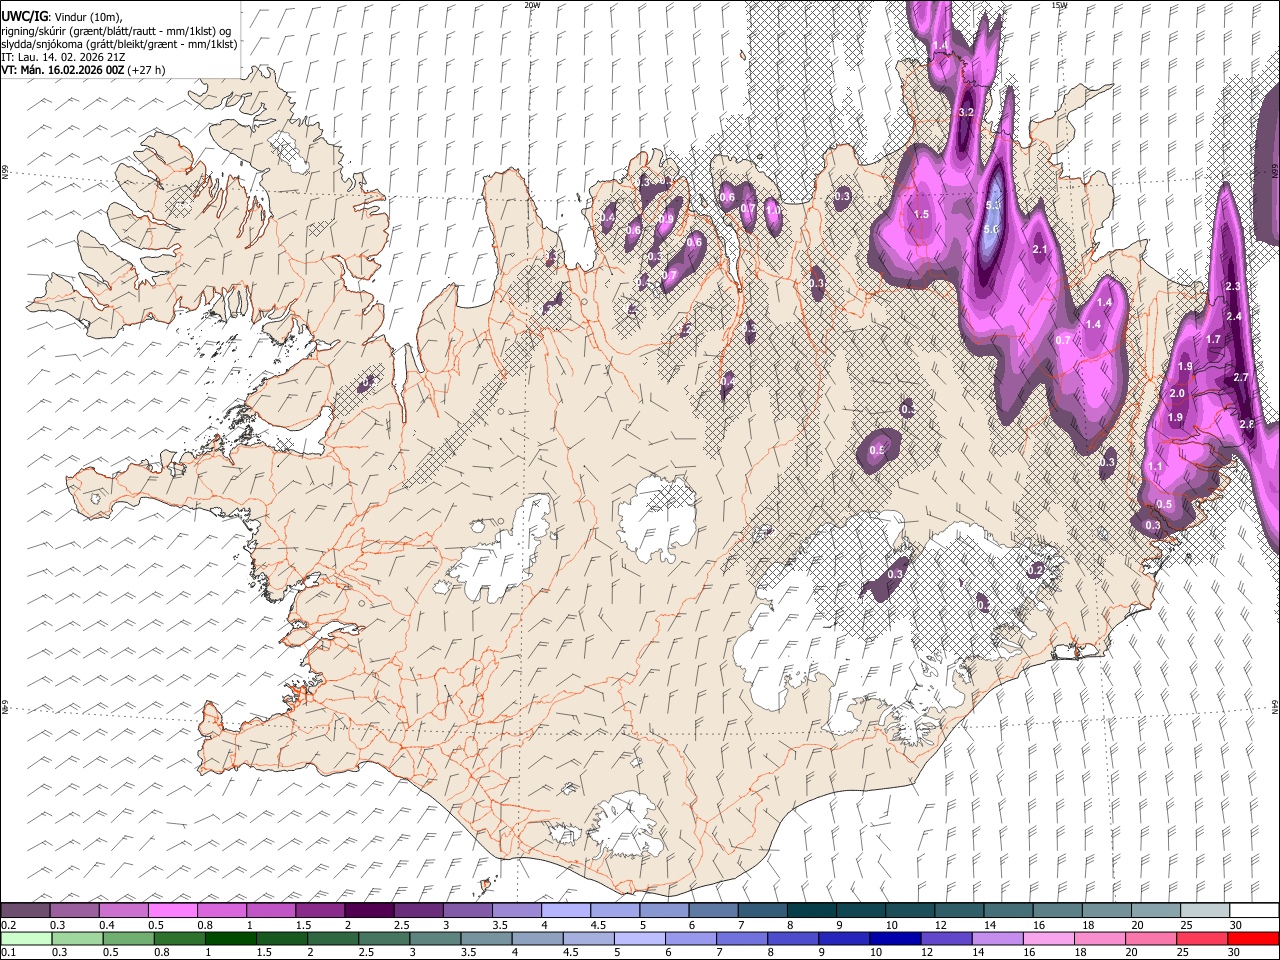Image resolution: width=1280 pixels, height=960 pixels.
Task: Click the 20W longitude label
Action: 532,5
